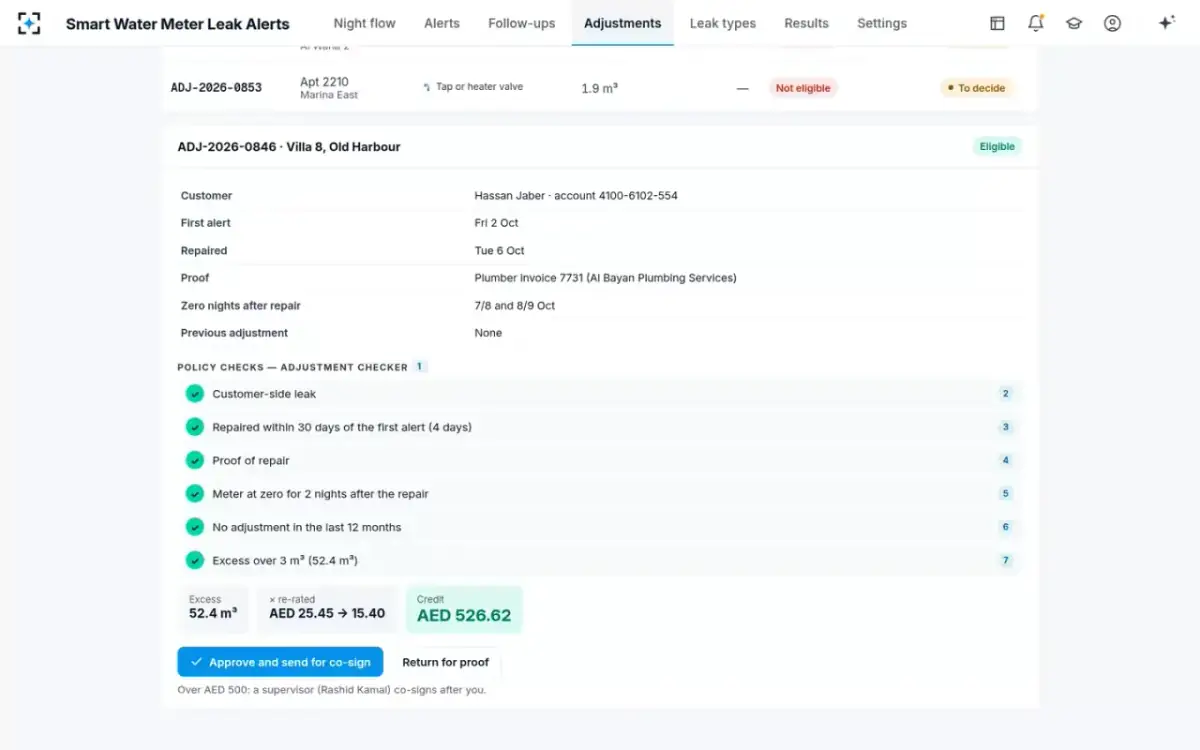1200x750 pixels.
Task: Click the Meter at zero check icon
Action: pos(195,494)
